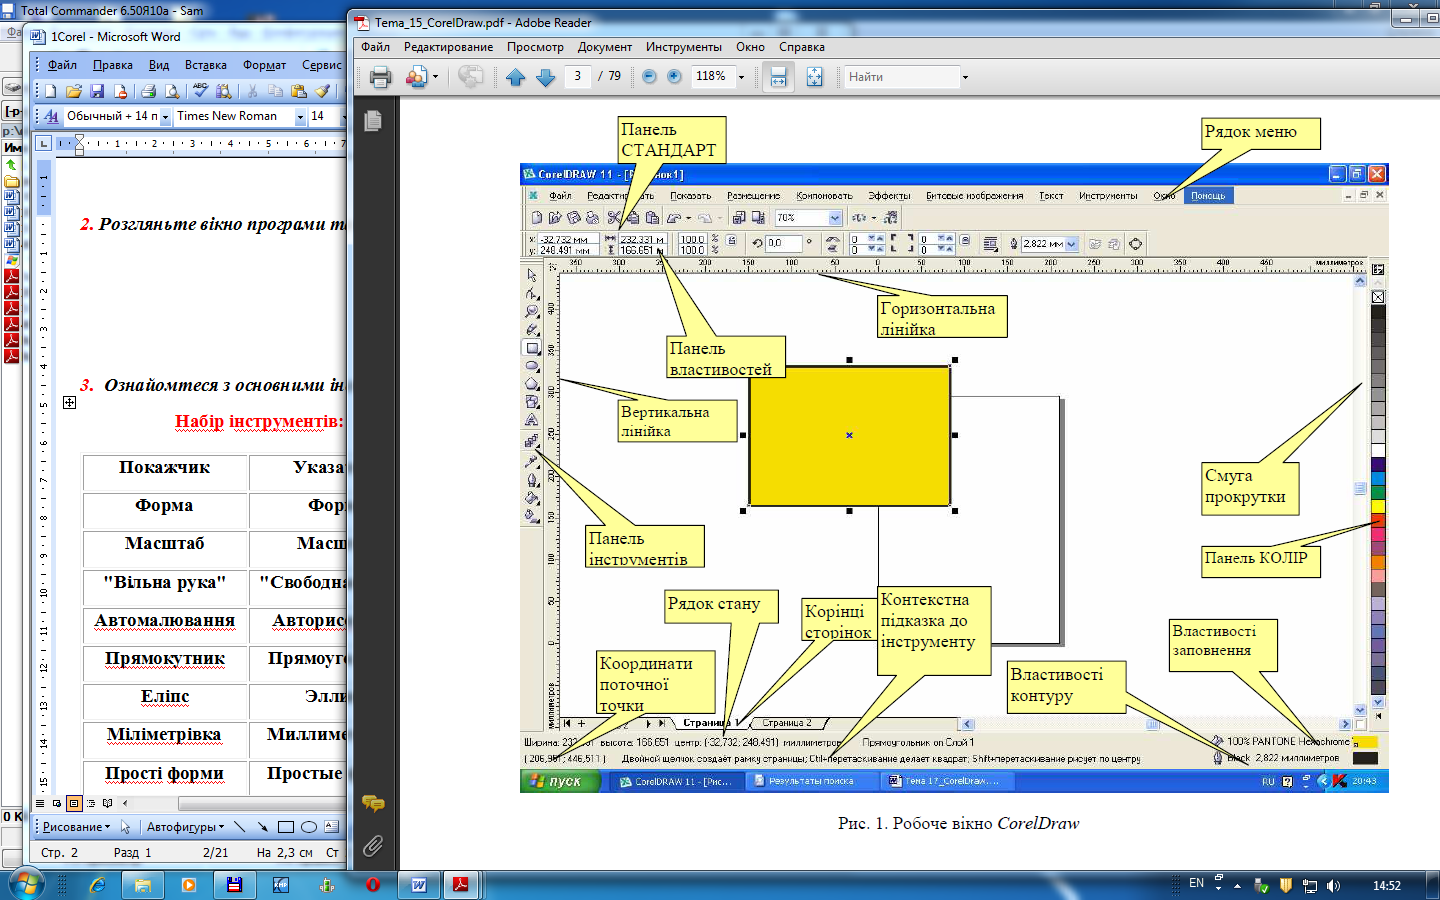Select the Oval tool on Drawing toolbar
Viewport: 1440px width, 900px height.
pyautogui.click(x=309, y=827)
